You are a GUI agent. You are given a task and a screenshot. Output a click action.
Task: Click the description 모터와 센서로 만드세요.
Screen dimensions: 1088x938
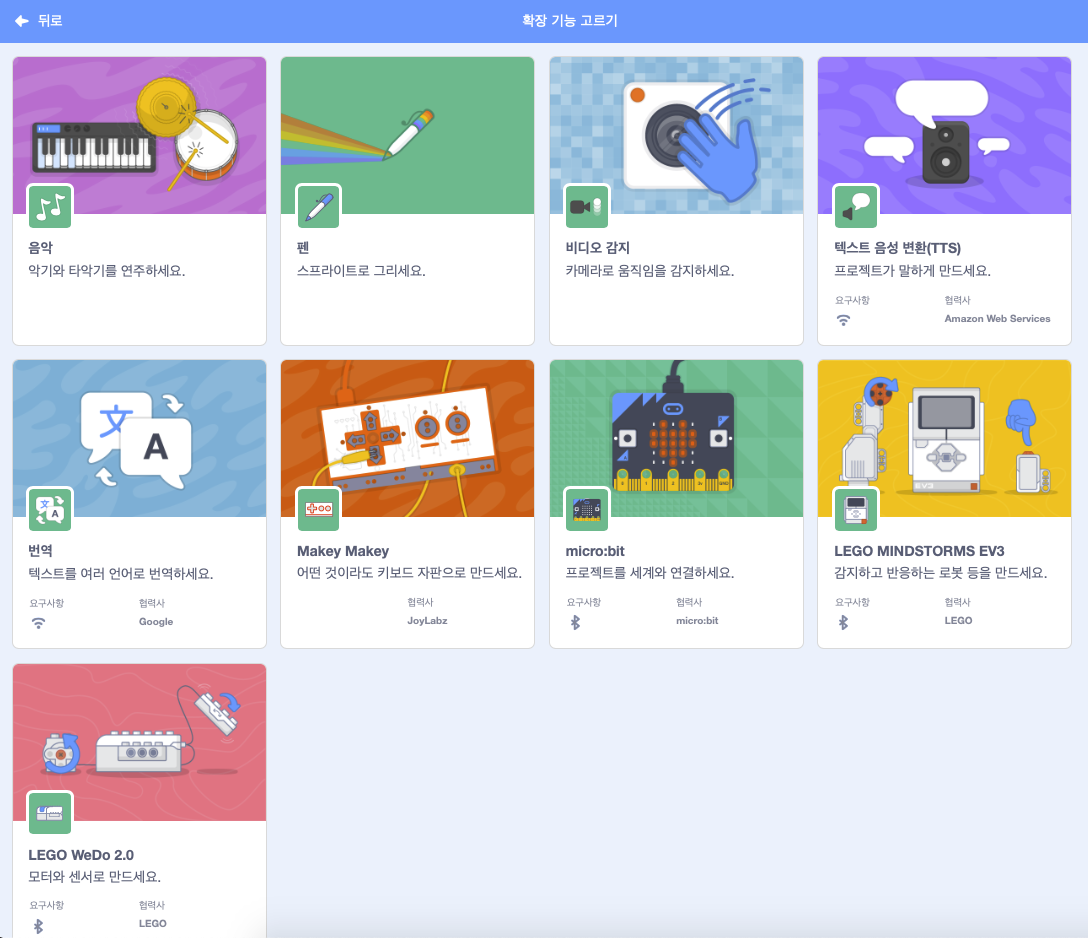[94, 877]
